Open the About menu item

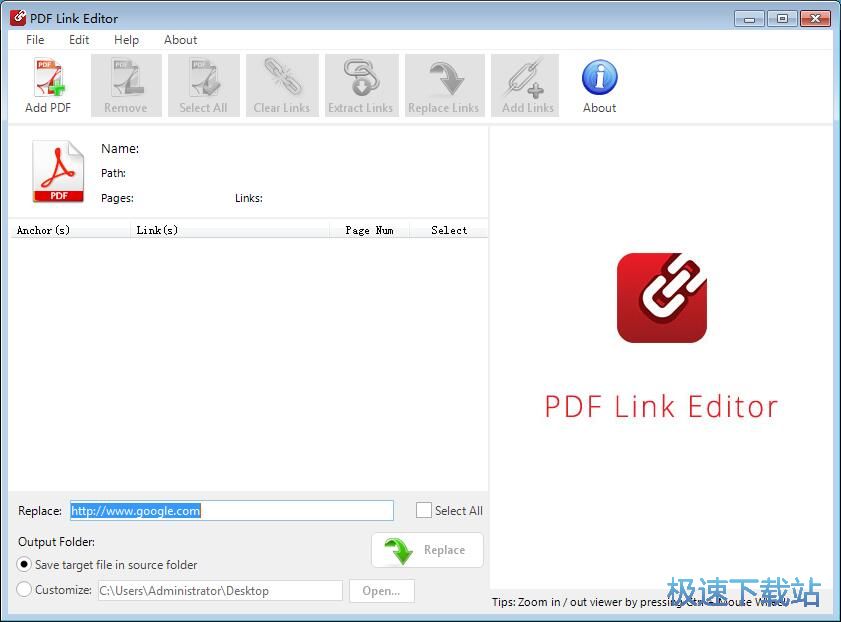point(180,40)
